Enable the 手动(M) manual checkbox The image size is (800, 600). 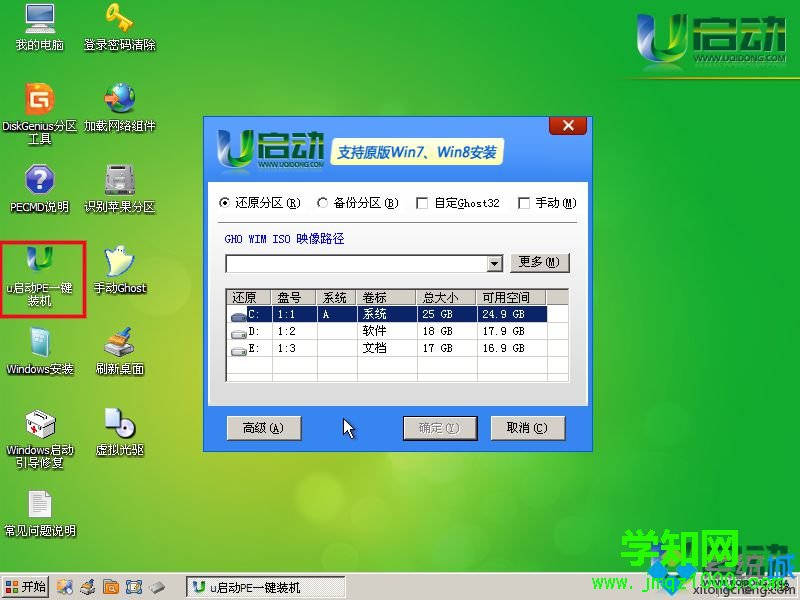(x=525, y=203)
